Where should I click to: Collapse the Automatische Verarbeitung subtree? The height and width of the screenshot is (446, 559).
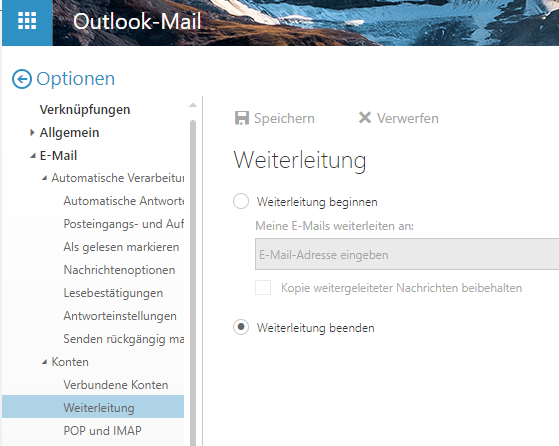point(44,178)
